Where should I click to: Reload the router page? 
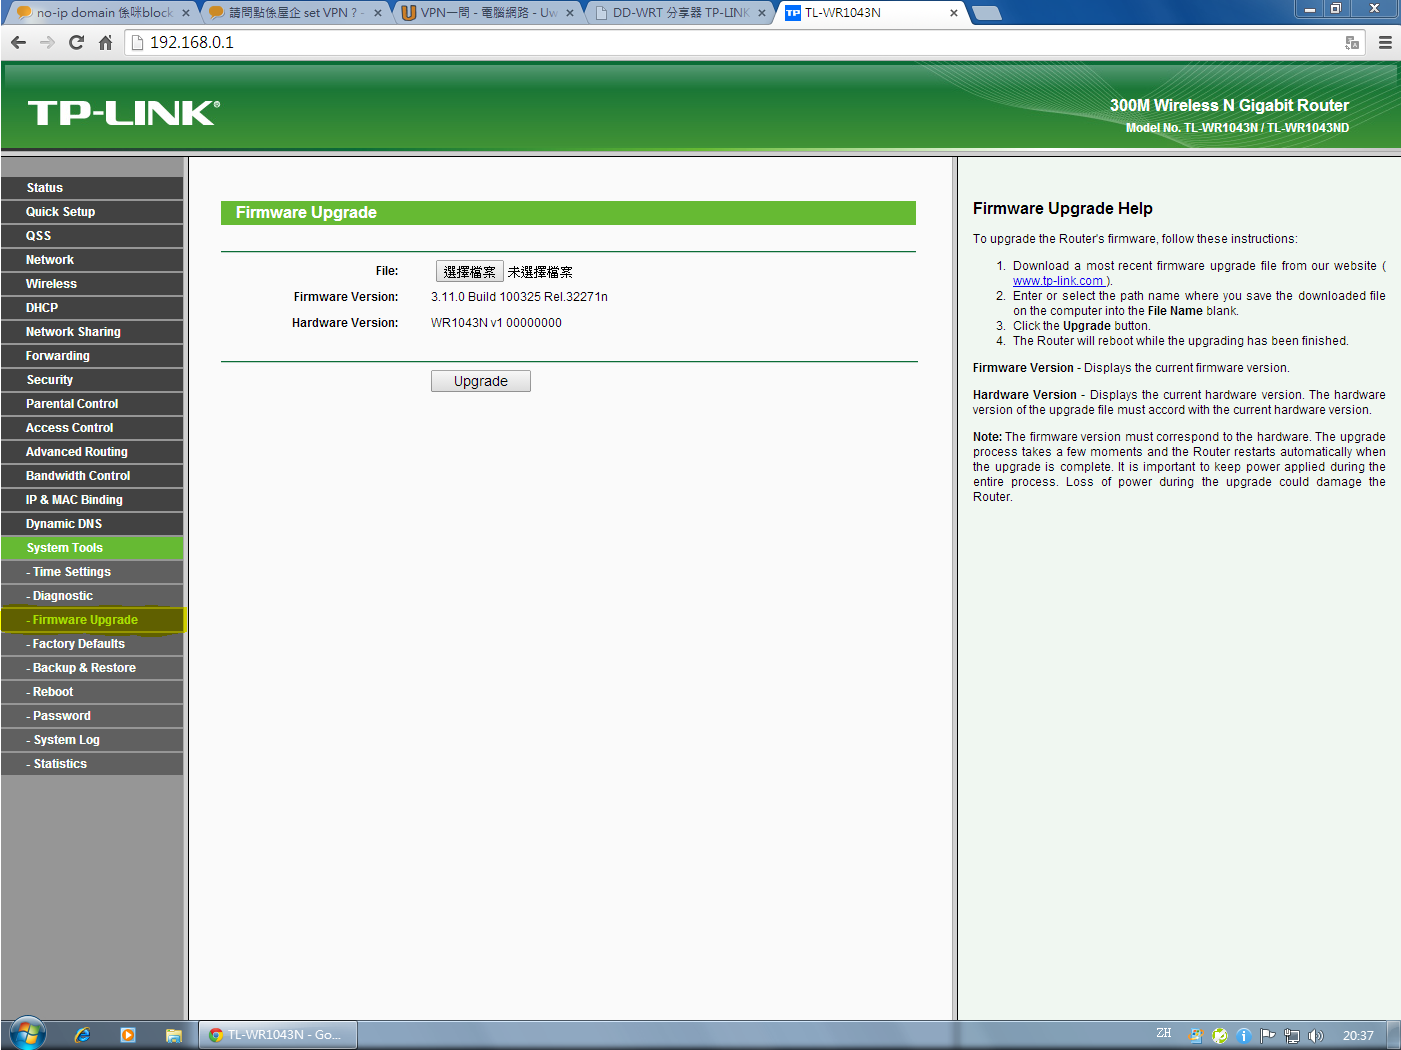point(76,42)
